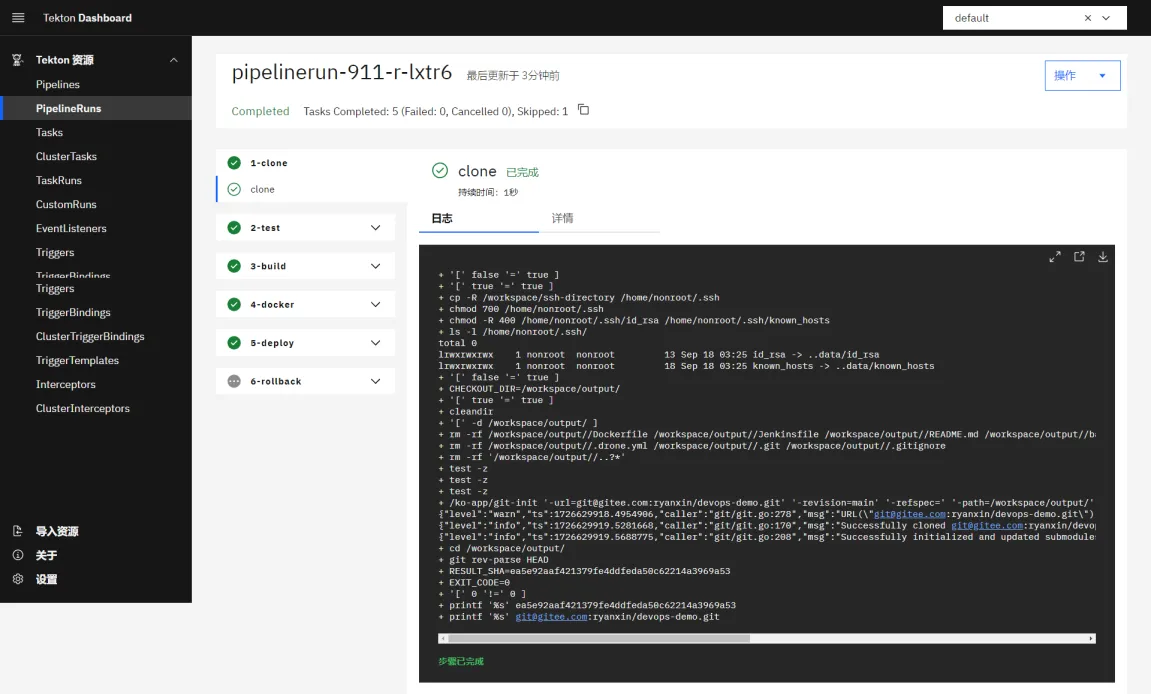Expand the 5-deploy task
1151x694 pixels.
[x=375, y=342]
